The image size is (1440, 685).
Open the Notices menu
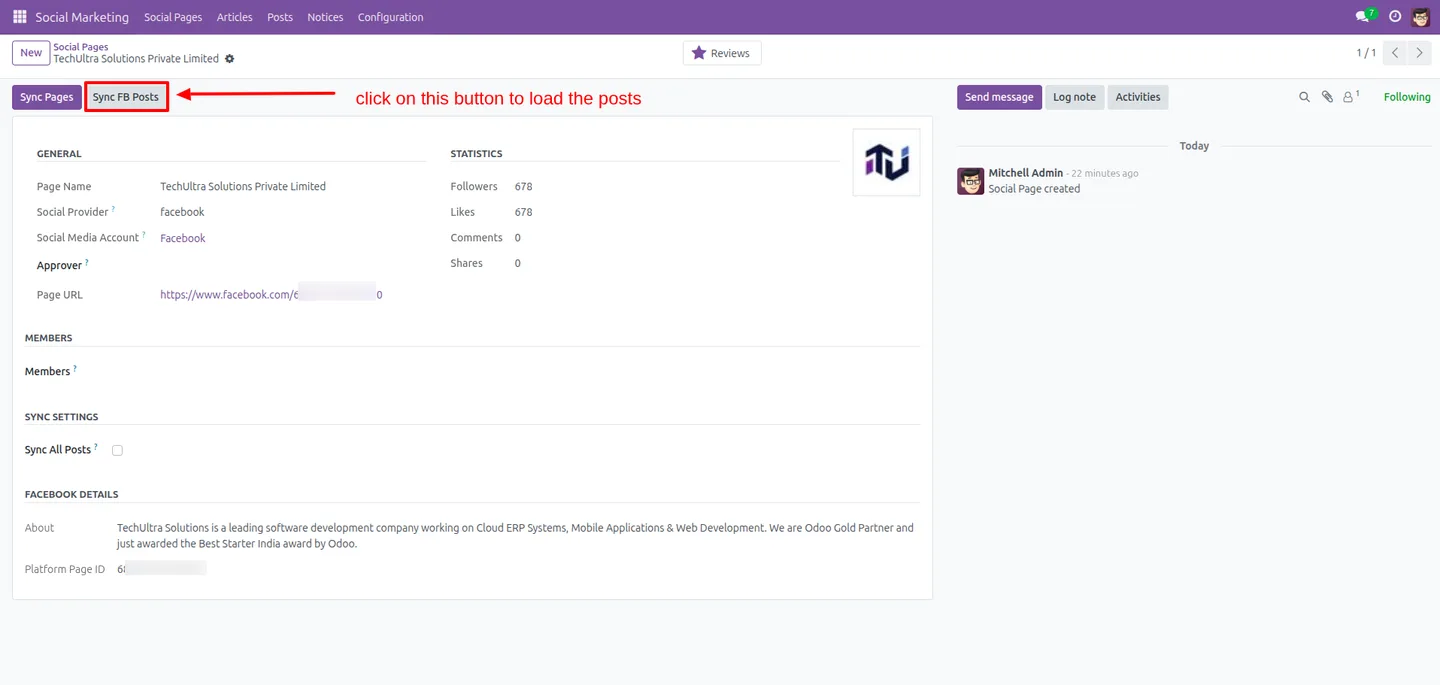(325, 17)
